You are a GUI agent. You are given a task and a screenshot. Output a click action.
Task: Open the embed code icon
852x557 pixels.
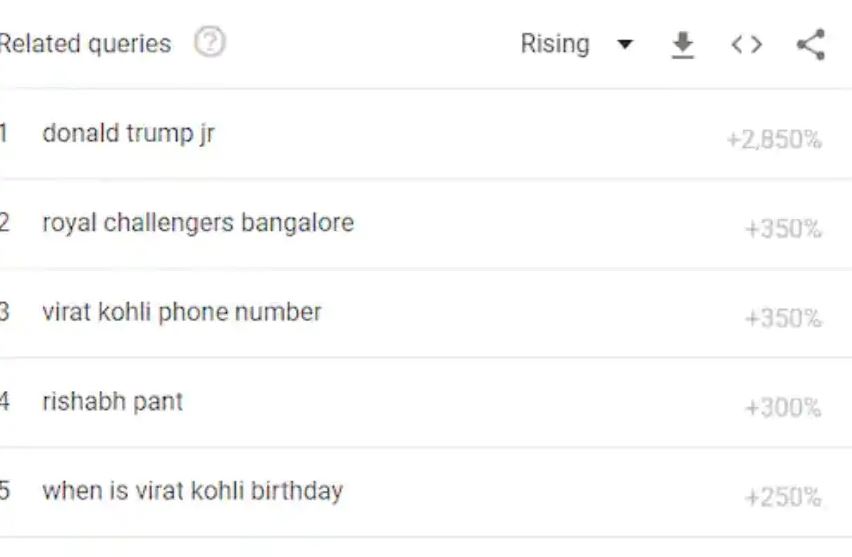[x=746, y=45]
